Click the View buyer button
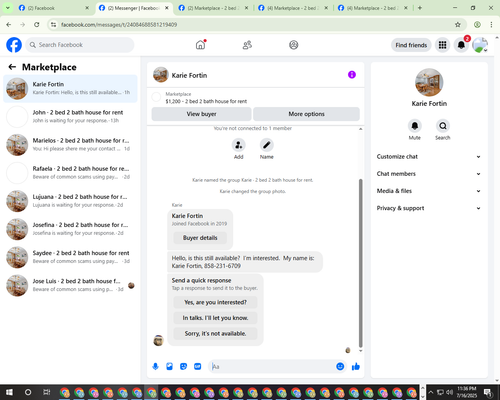500x400 pixels. point(201,114)
